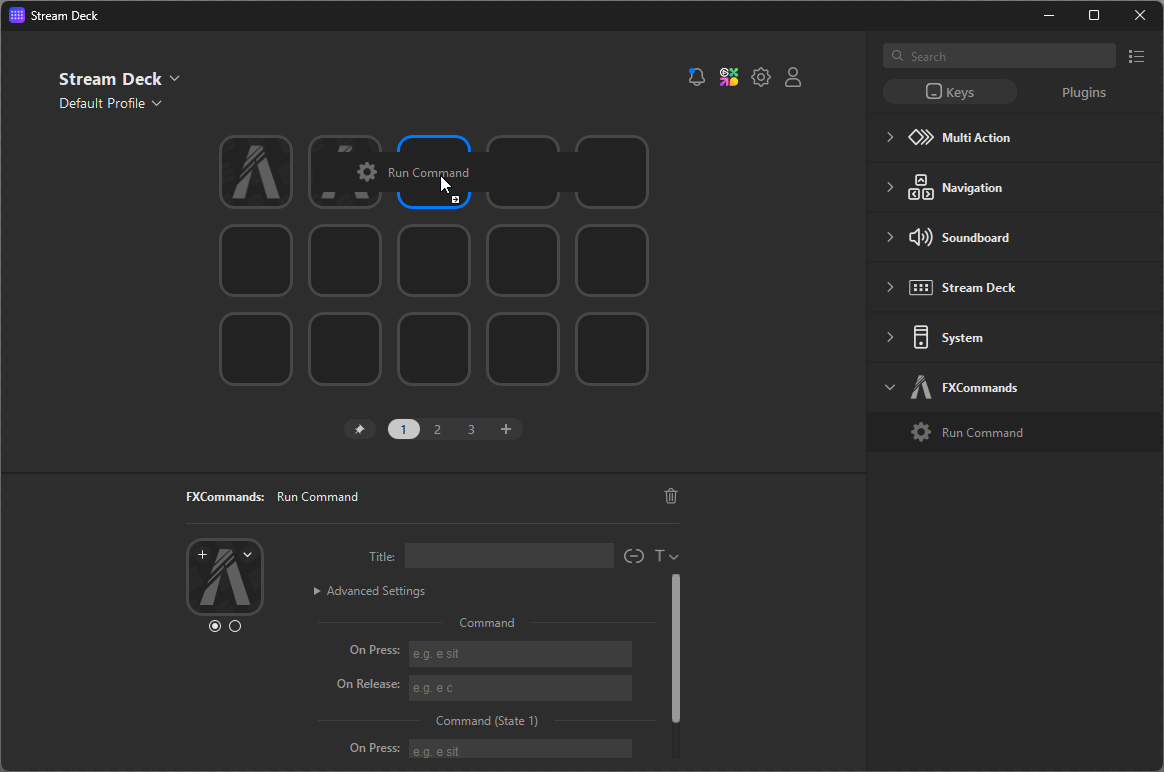The height and width of the screenshot is (772, 1164).
Task: Click the Multi Action category icon
Action: click(921, 137)
